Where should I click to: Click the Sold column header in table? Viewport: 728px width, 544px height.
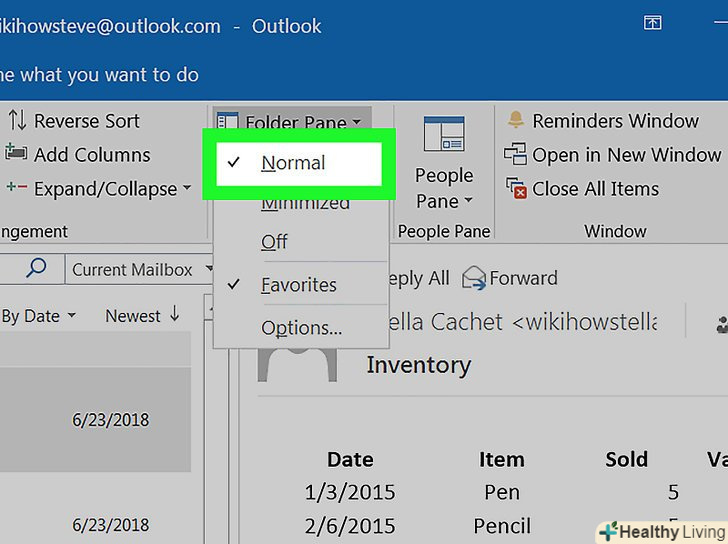626,460
